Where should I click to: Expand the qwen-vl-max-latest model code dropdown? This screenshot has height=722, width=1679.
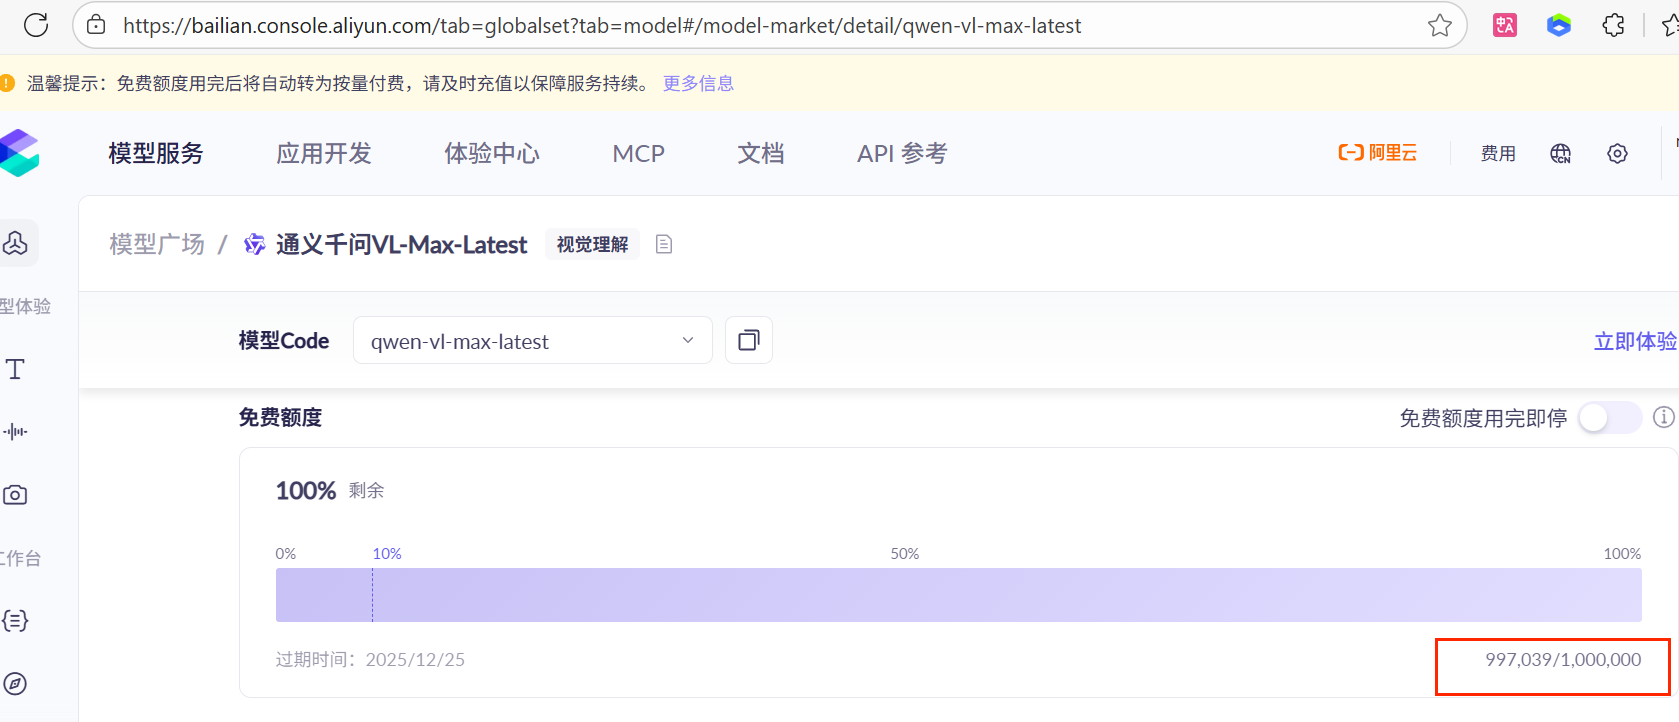(x=532, y=341)
